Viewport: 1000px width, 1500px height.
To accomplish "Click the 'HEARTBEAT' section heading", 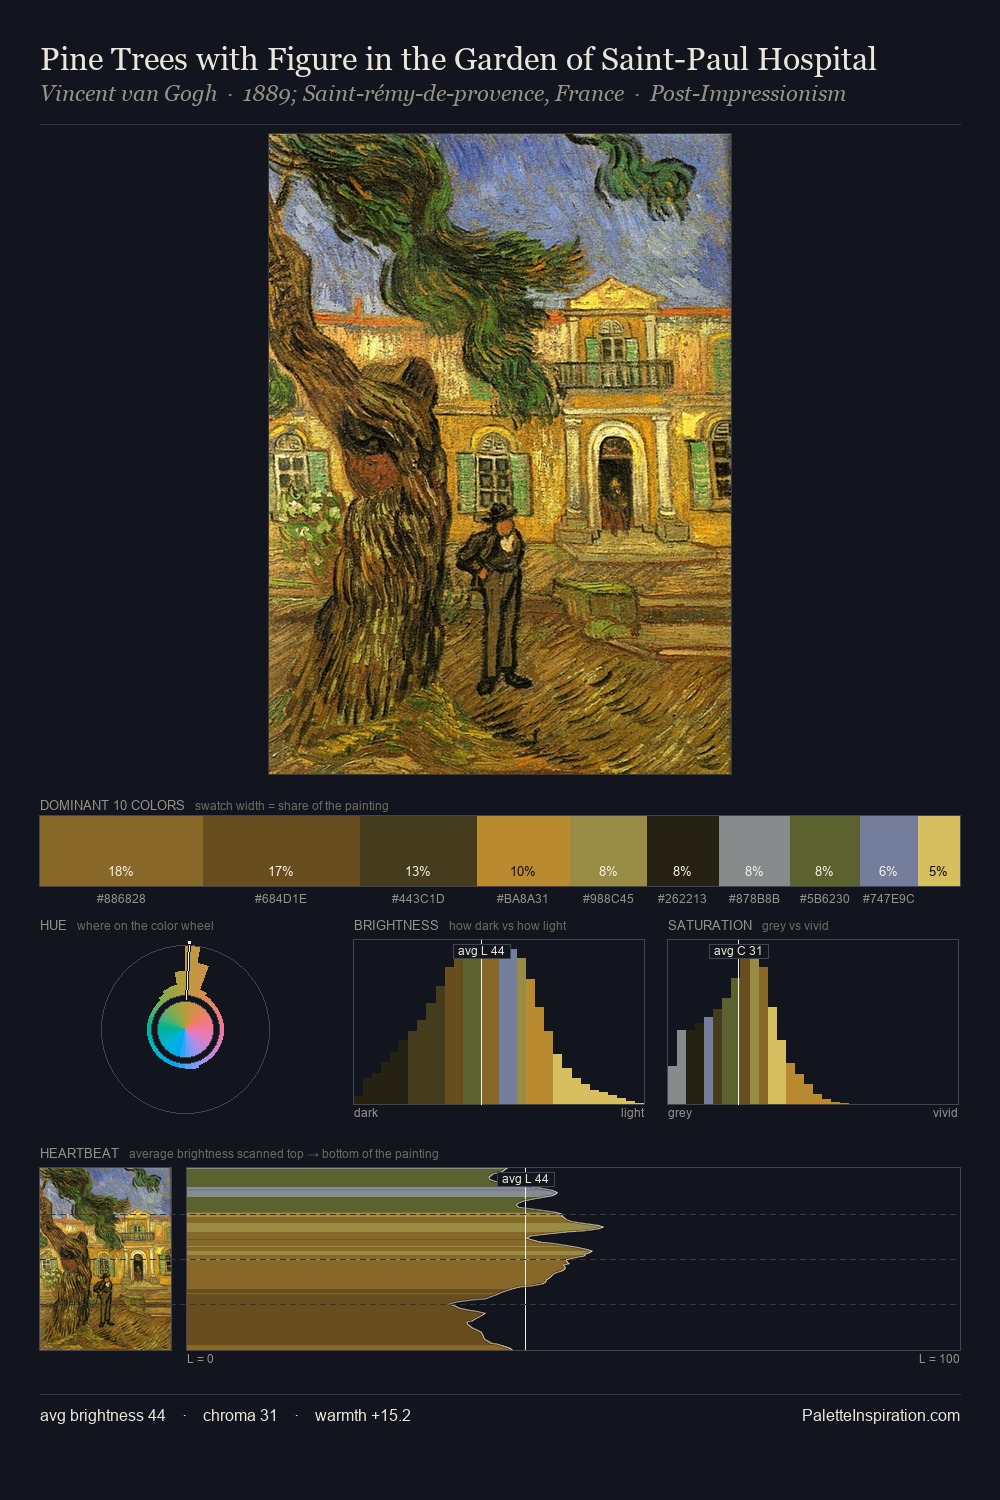I will pos(79,1153).
